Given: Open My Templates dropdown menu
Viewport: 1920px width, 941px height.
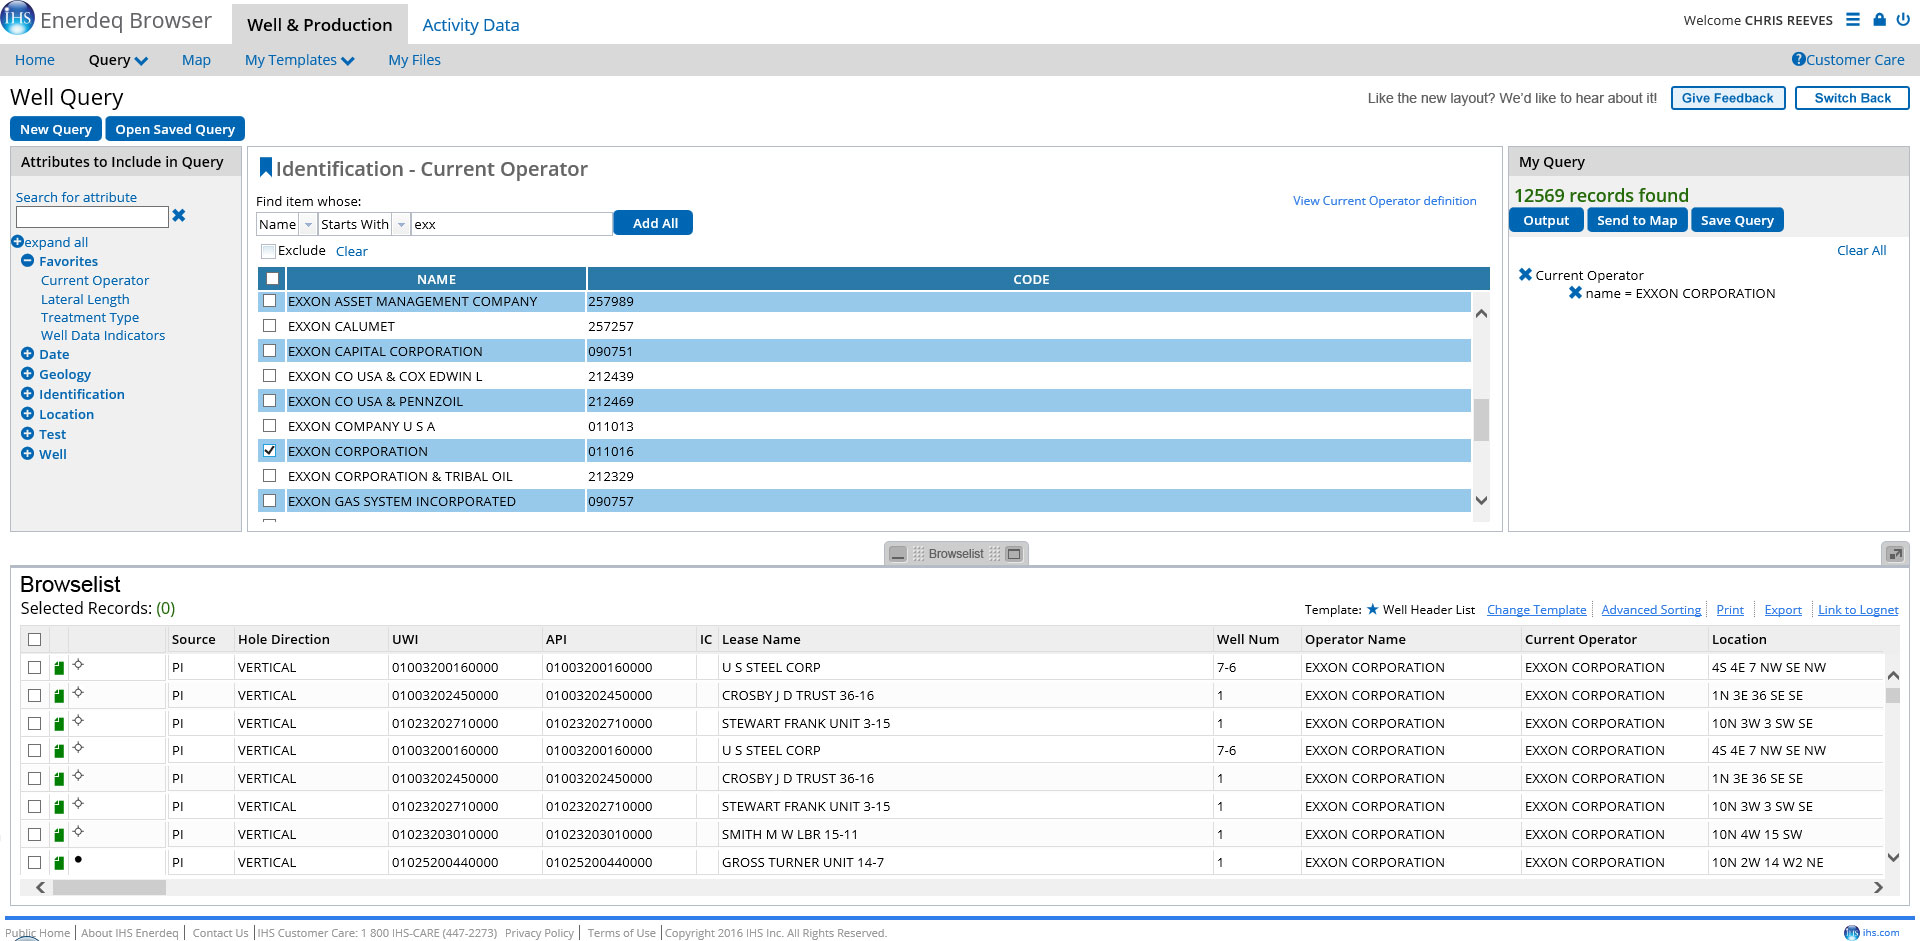Looking at the screenshot, I should pos(299,60).
